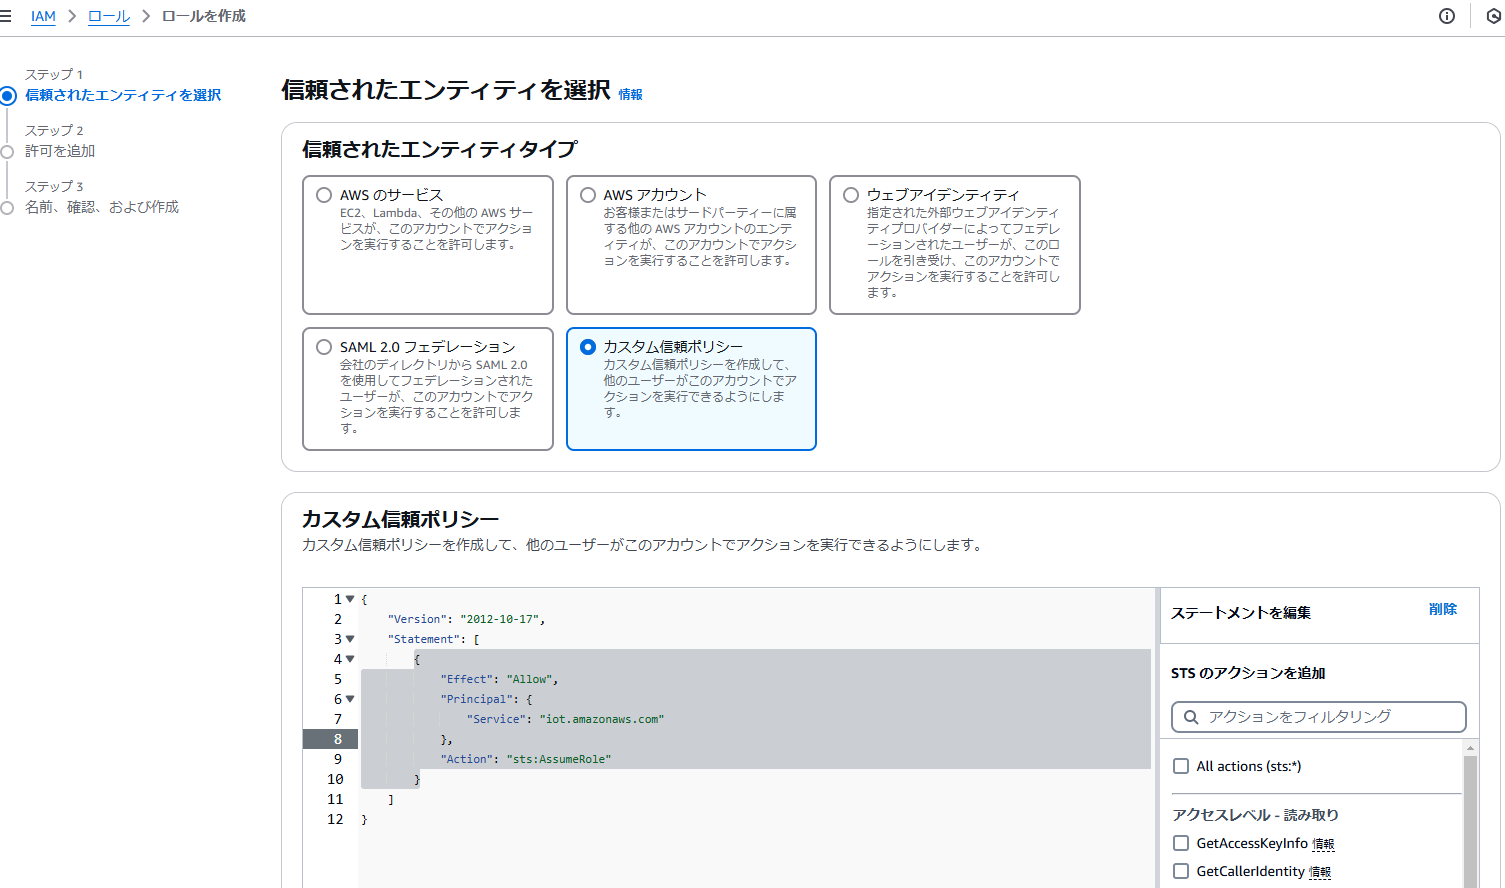The image size is (1505, 888).
Task: Open the 情報 link beside GetCallerIdentity
Action: [1320, 872]
